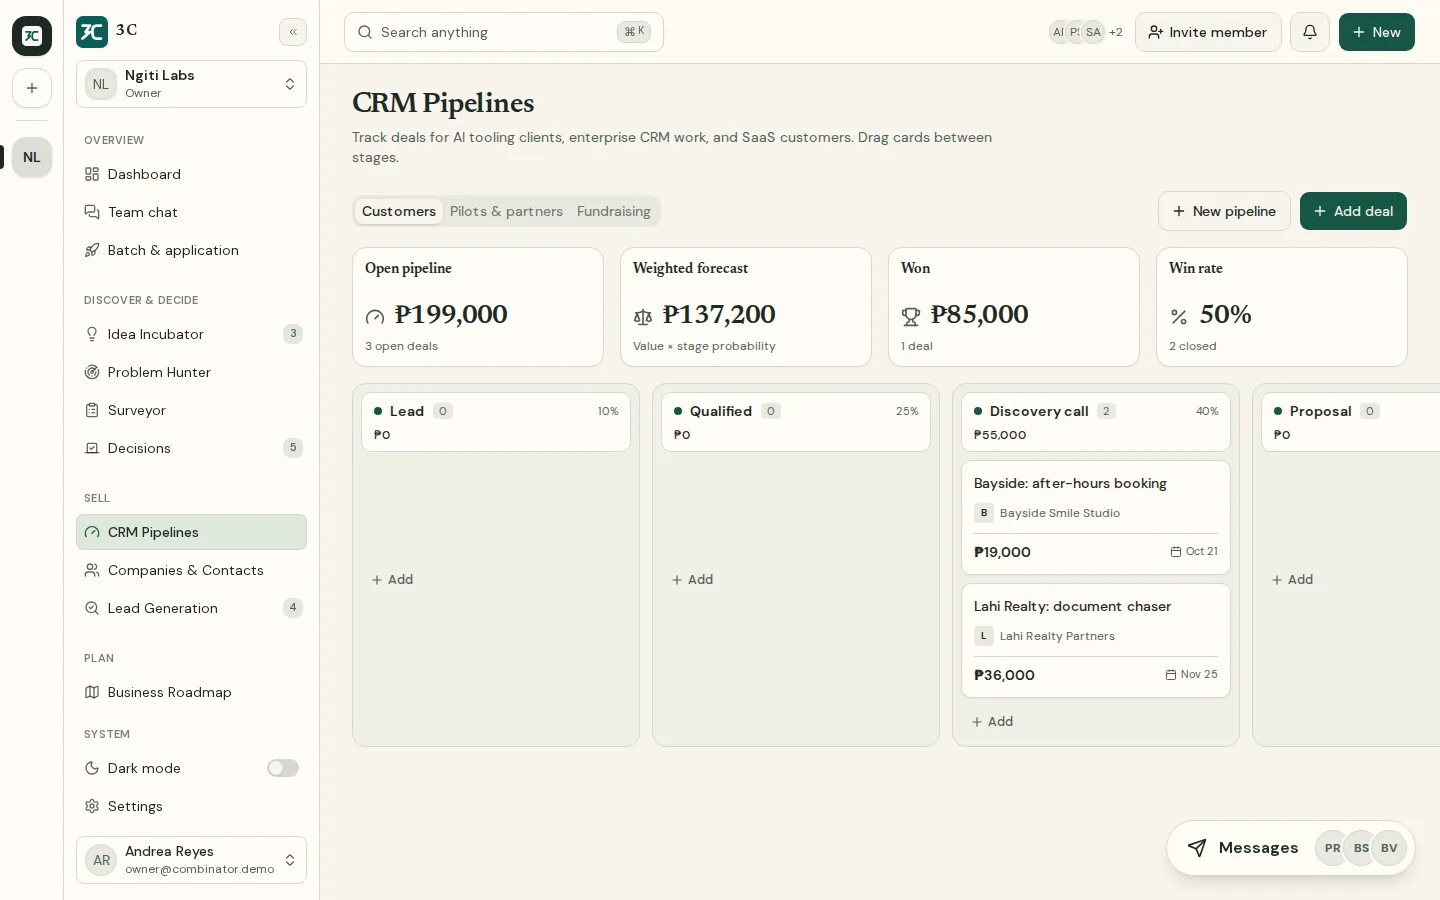Screen dimensions: 1440x900
Task: Click the New pipeline button
Action: 1224,211
